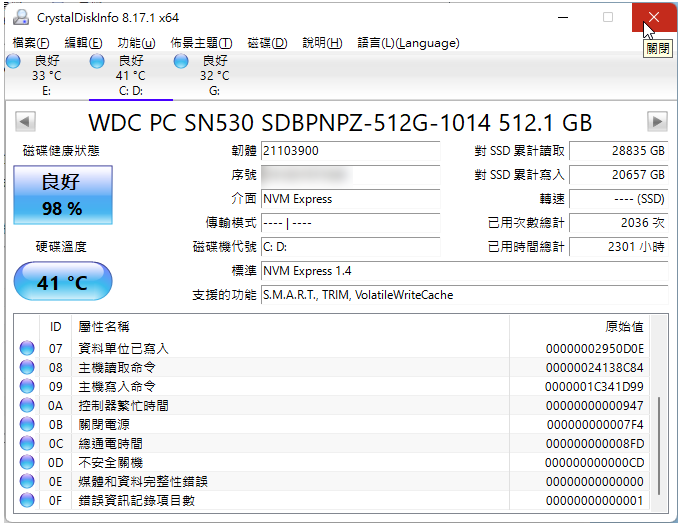Click the standard field NVM Express 1.4
The width and height of the screenshot is (682, 527).
coord(465,271)
